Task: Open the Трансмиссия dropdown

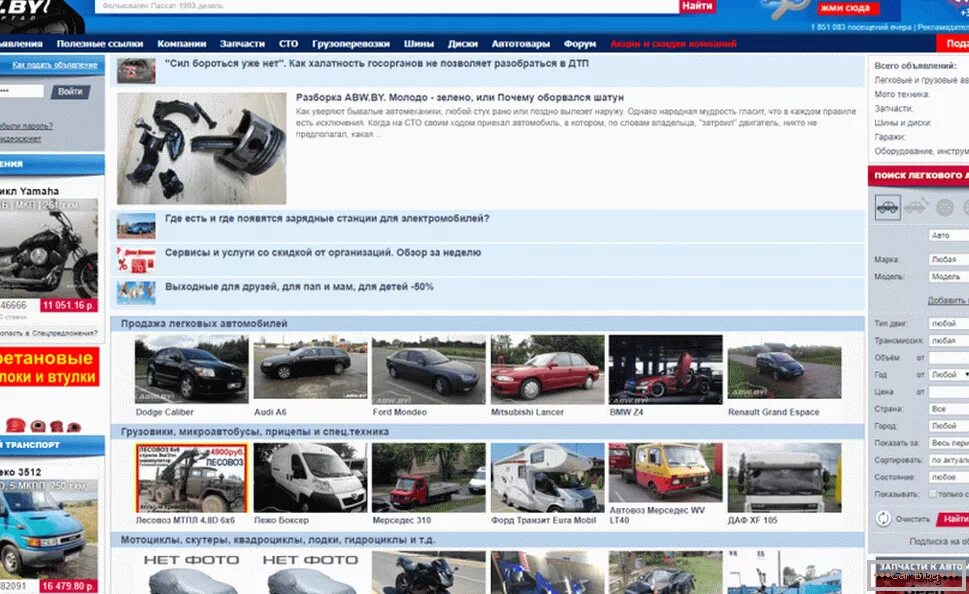Action: (x=949, y=341)
